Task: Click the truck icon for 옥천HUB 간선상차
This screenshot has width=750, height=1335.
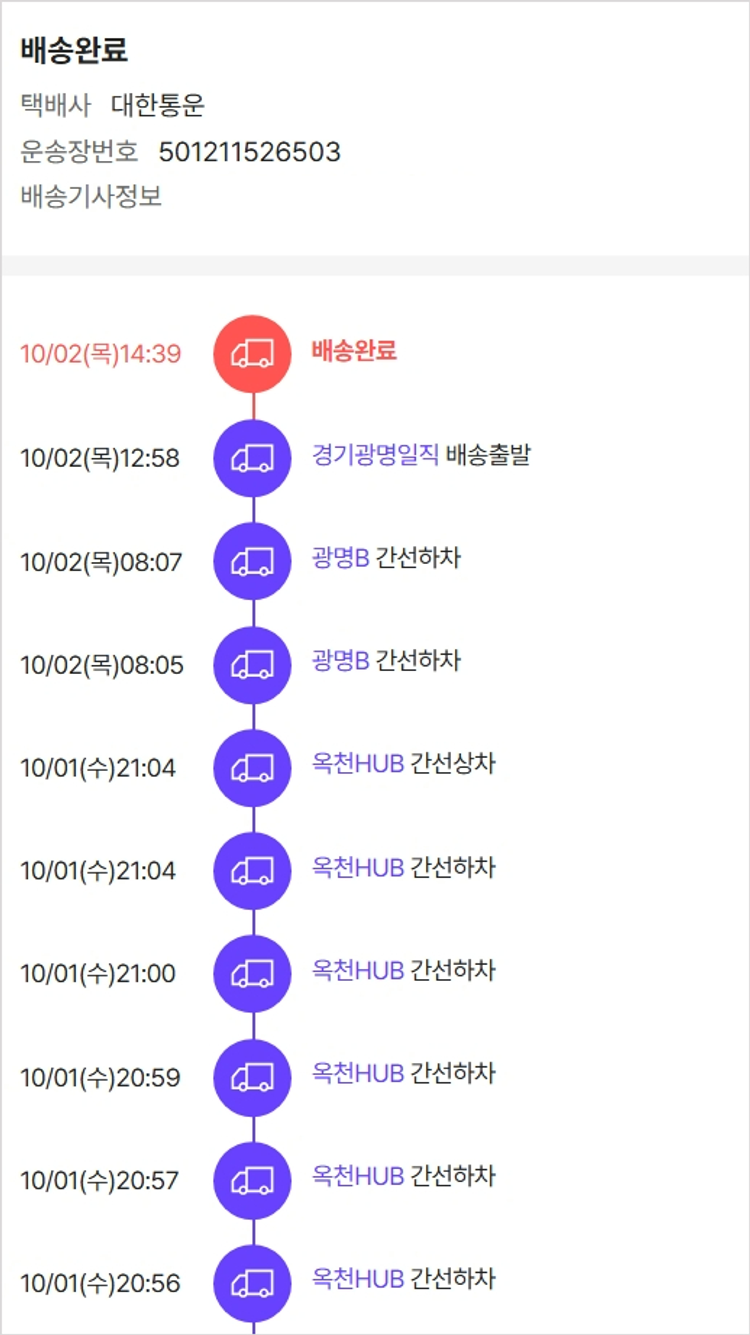Action: [253, 767]
